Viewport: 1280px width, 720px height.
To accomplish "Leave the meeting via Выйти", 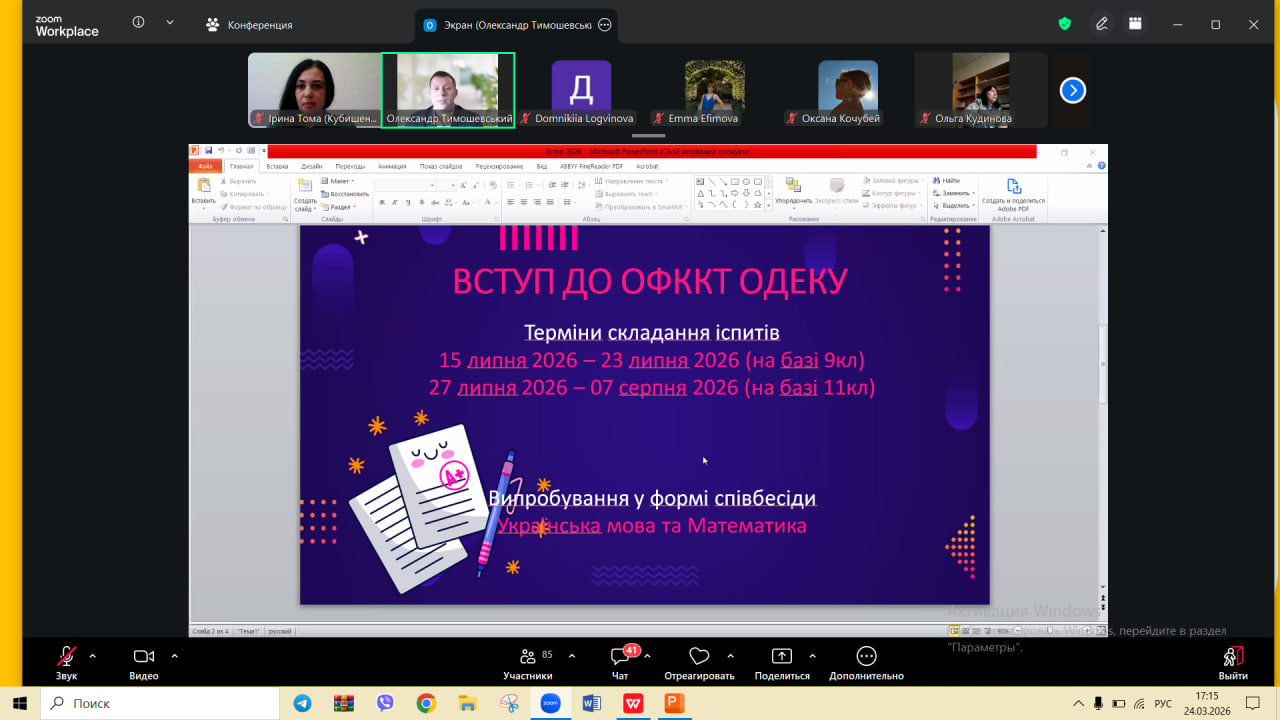I will (x=1232, y=657).
